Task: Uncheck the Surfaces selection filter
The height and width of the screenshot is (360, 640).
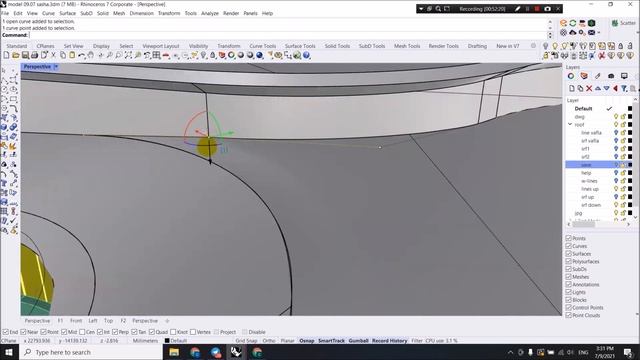Action: [569, 253]
